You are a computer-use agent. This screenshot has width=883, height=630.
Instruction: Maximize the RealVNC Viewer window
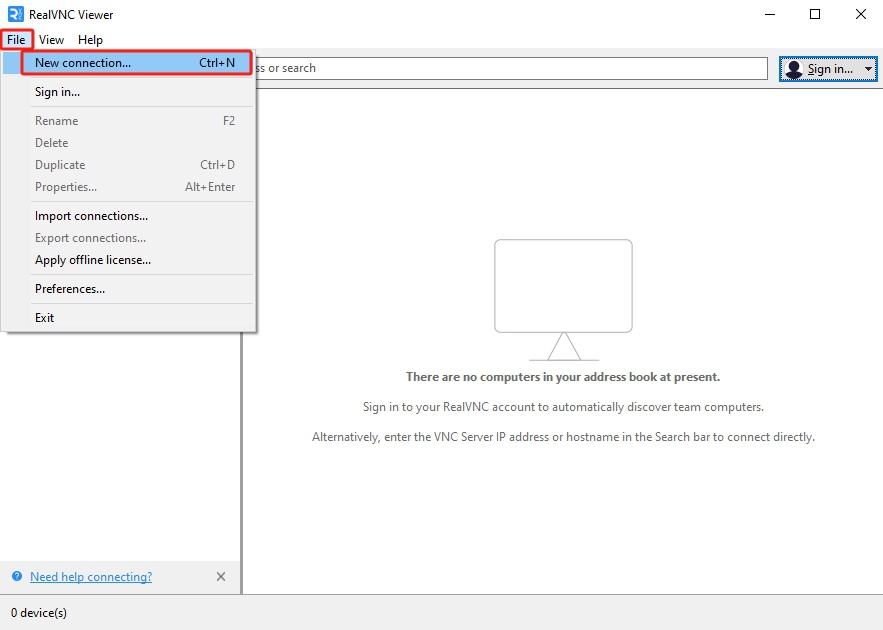click(815, 14)
